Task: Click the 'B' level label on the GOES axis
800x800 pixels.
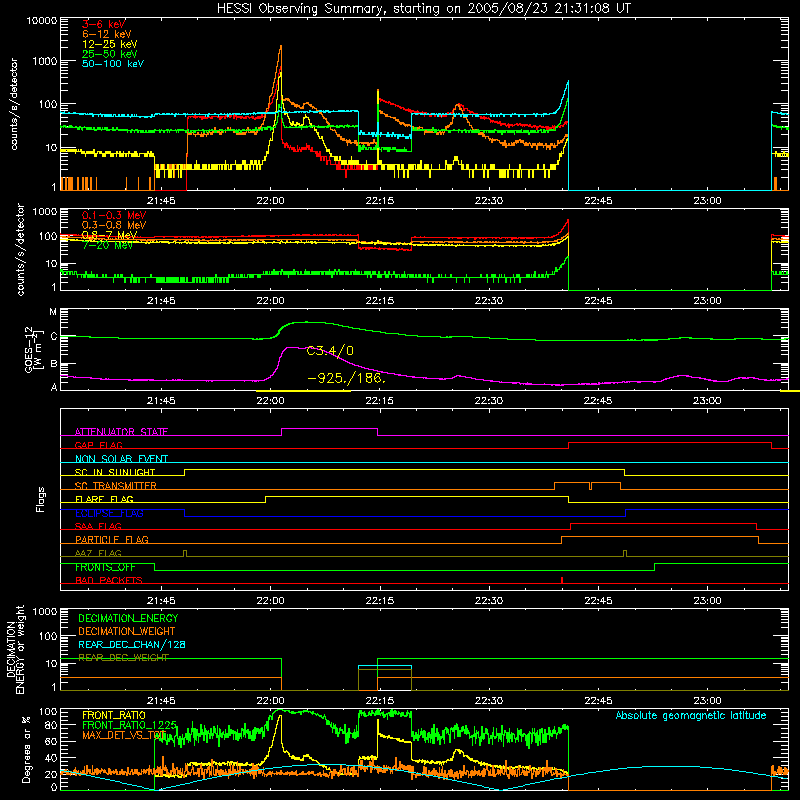Action: [54, 364]
